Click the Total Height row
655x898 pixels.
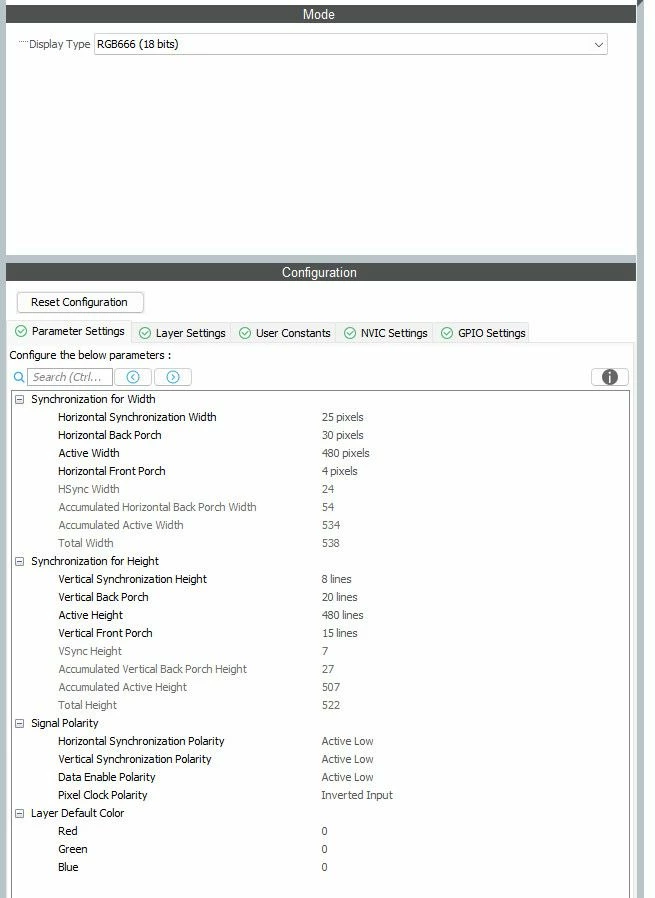321,706
